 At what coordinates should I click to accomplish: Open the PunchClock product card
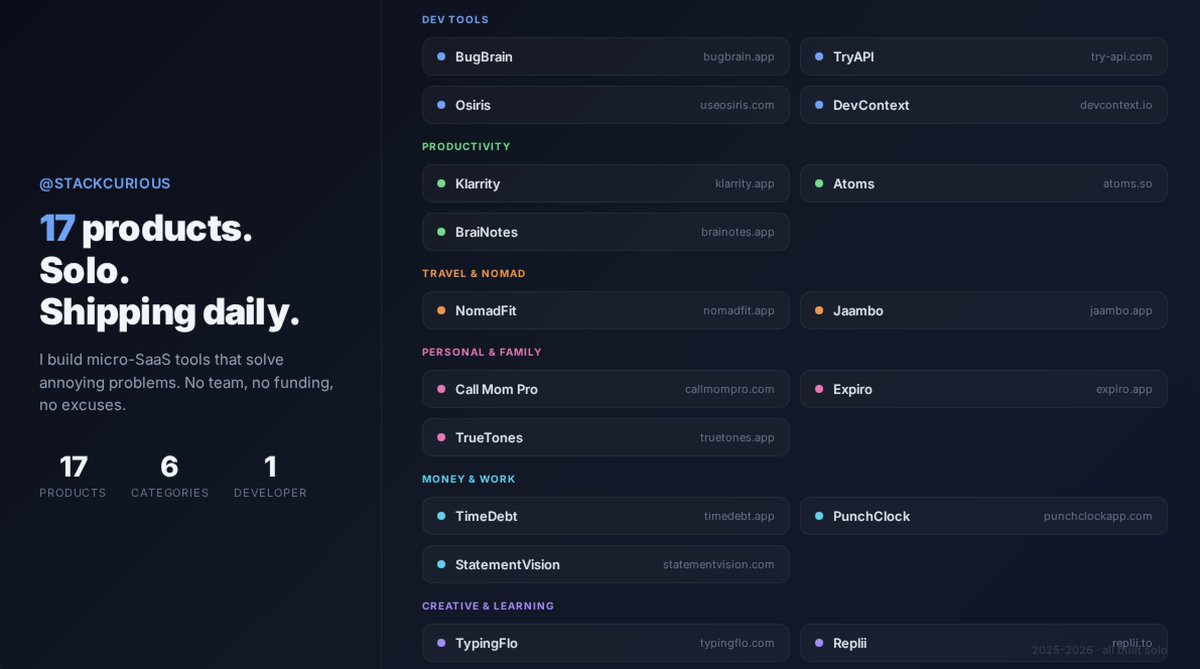[x=983, y=516]
